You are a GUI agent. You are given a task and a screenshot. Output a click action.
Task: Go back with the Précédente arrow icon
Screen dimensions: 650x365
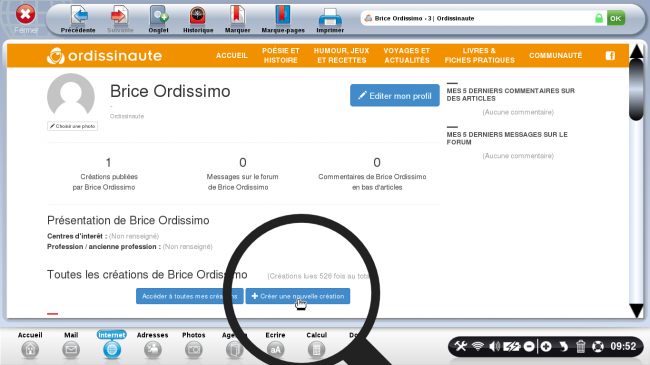click(x=79, y=16)
